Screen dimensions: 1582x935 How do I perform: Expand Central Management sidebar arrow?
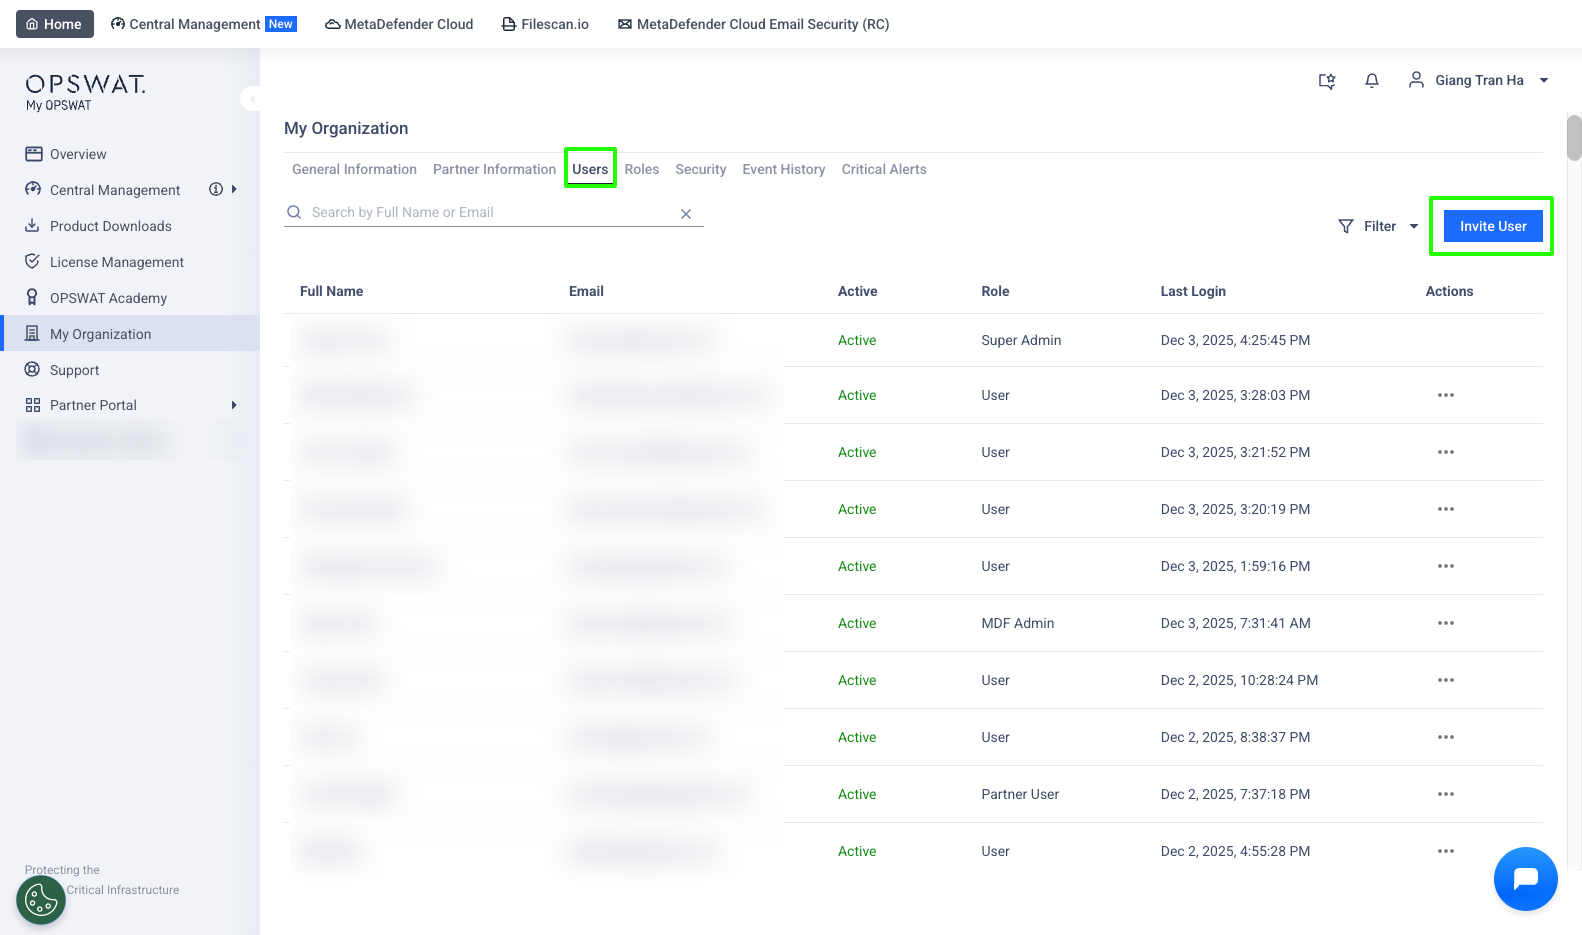[234, 189]
